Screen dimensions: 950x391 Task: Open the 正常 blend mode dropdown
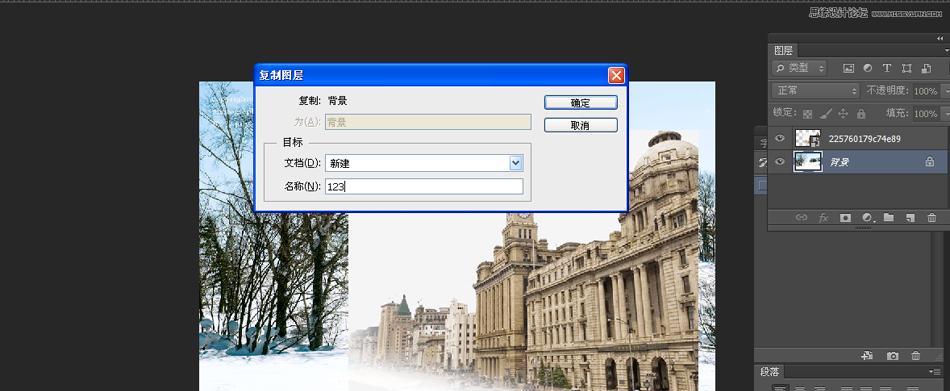coord(815,91)
